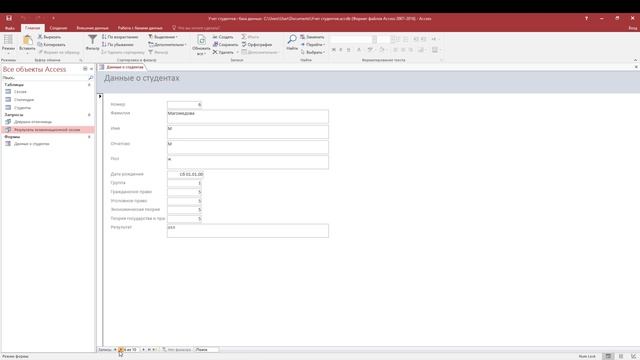The image size is (640, 360).
Task: Switch to Design view in the status bar
Action: [x=633, y=356]
